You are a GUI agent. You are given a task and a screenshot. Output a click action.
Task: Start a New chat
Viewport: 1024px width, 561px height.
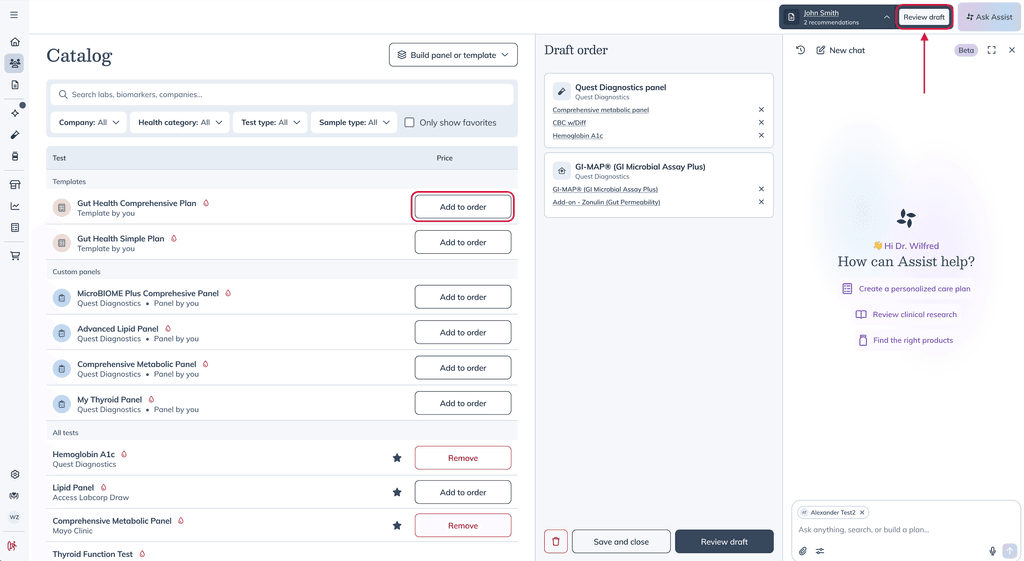(840, 50)
